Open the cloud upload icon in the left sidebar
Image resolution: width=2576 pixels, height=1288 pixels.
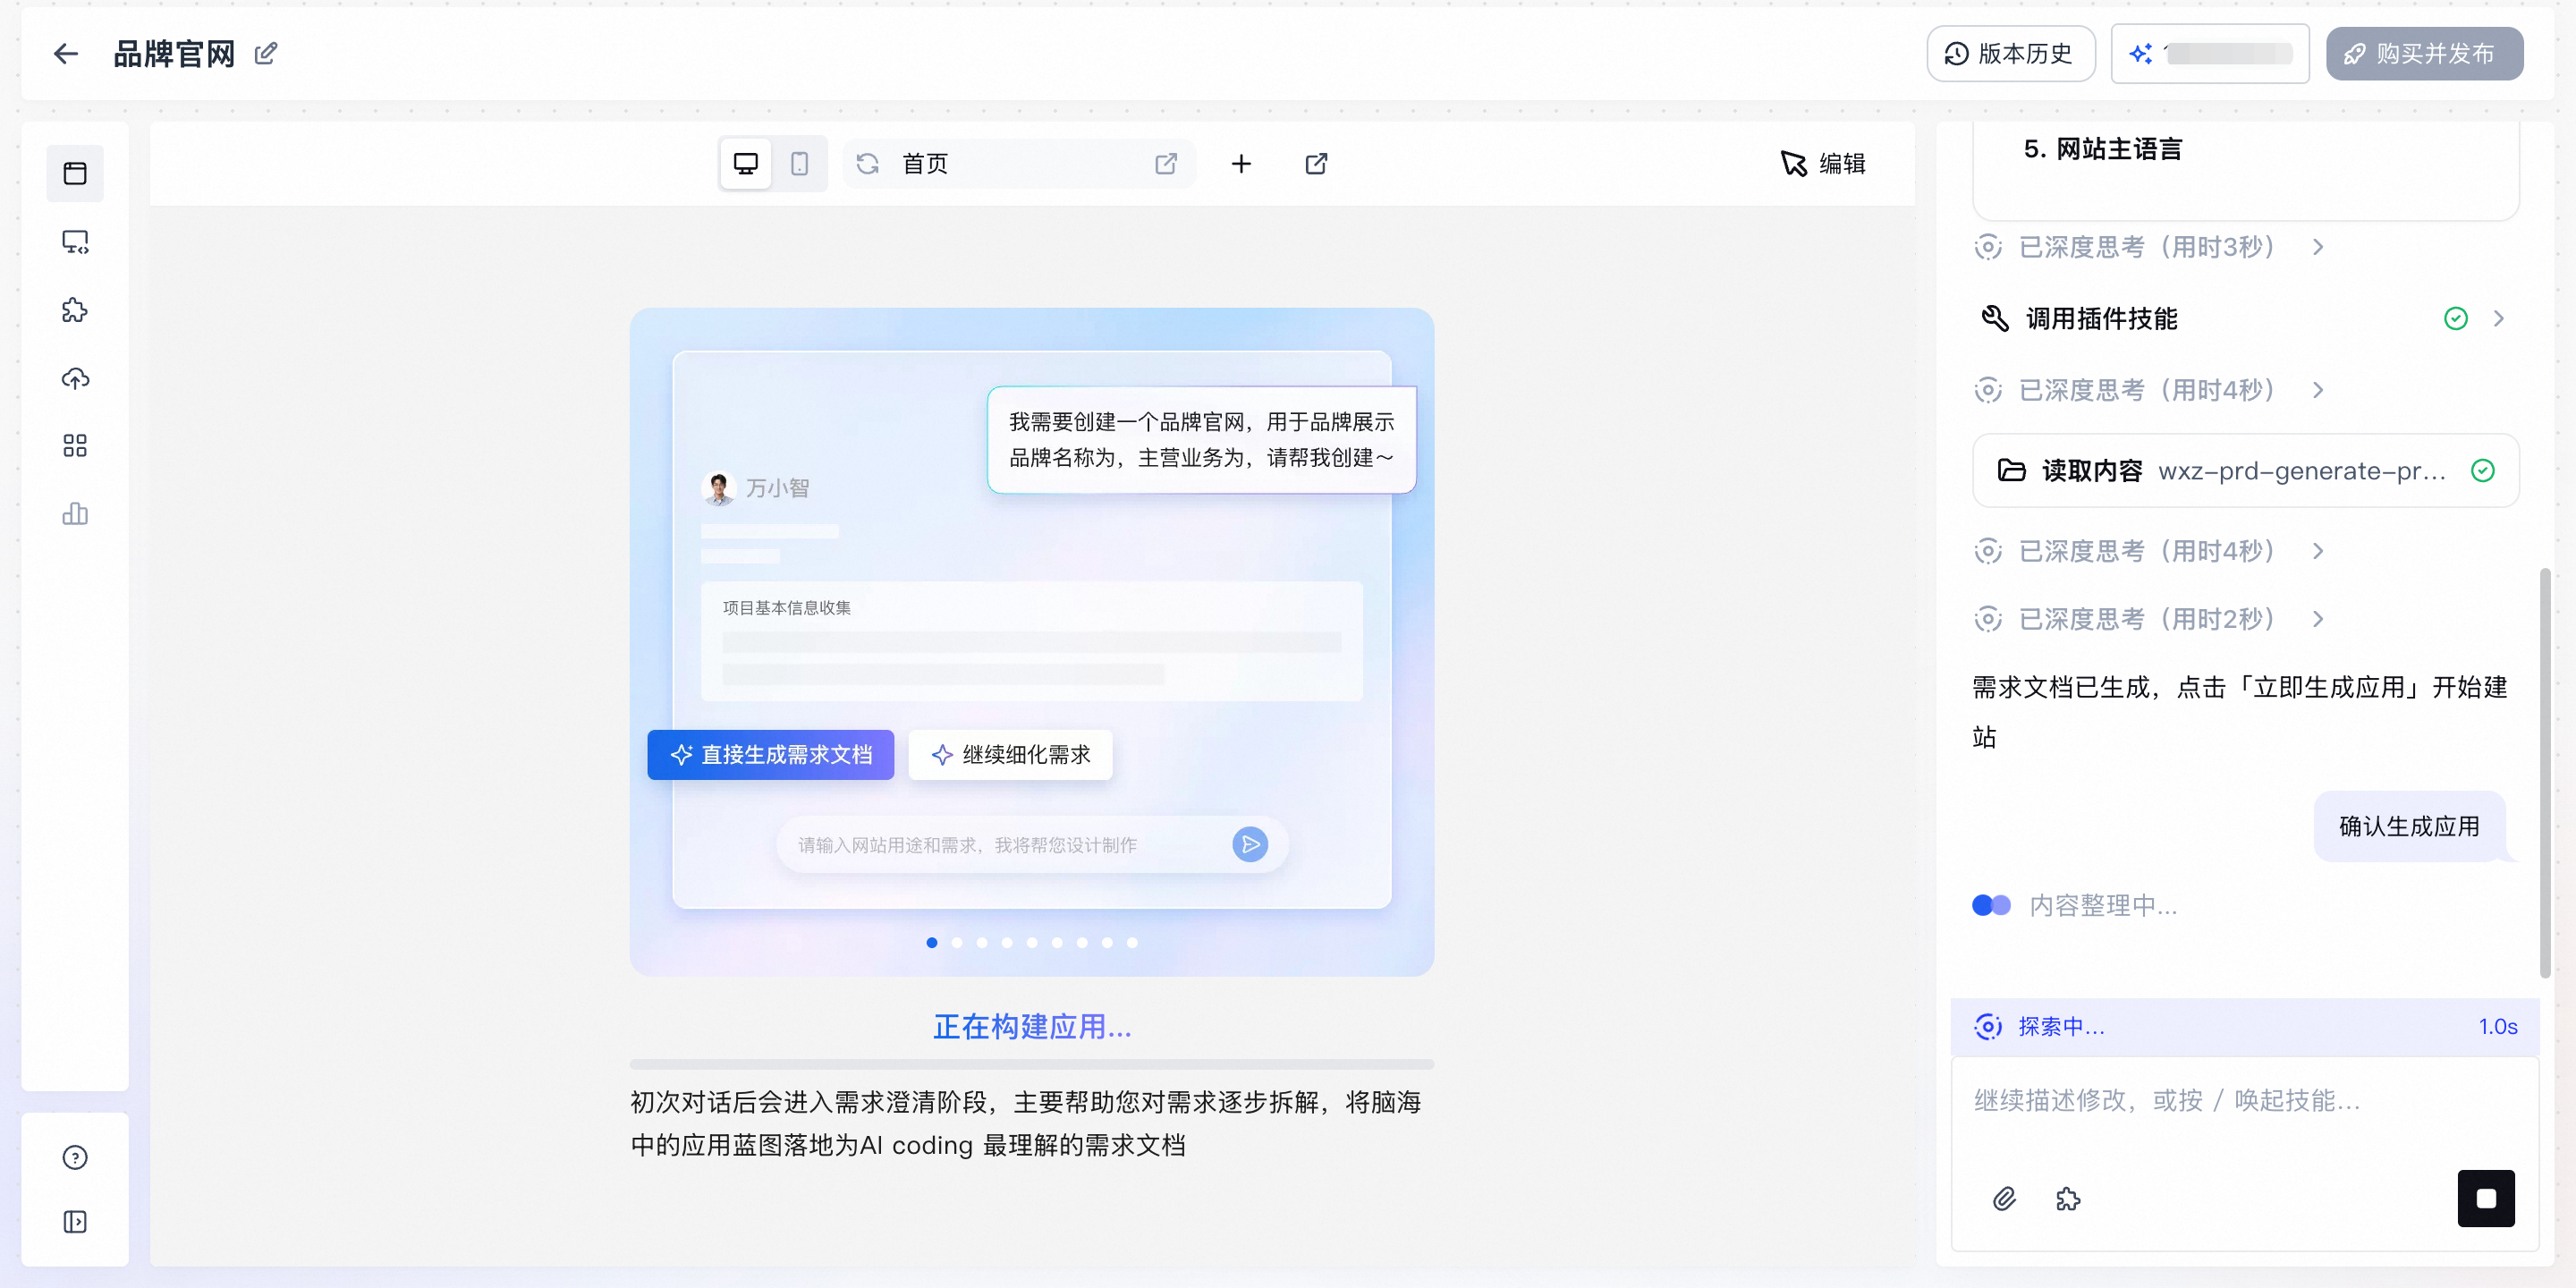click(75, 378)
